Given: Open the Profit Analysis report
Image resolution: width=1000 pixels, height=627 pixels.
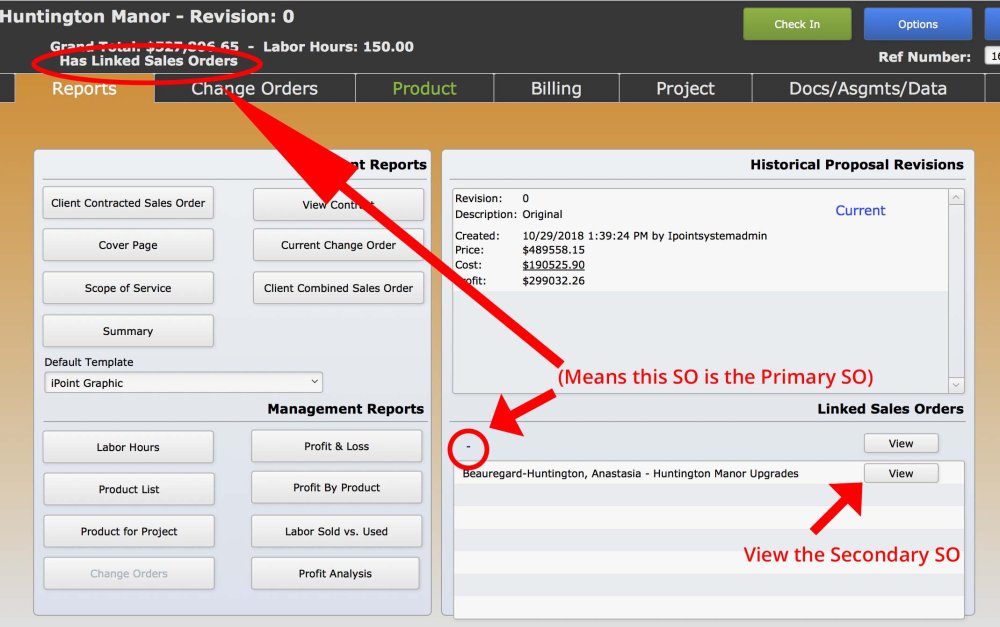Looking at the screenshot, I should [335, 573].
